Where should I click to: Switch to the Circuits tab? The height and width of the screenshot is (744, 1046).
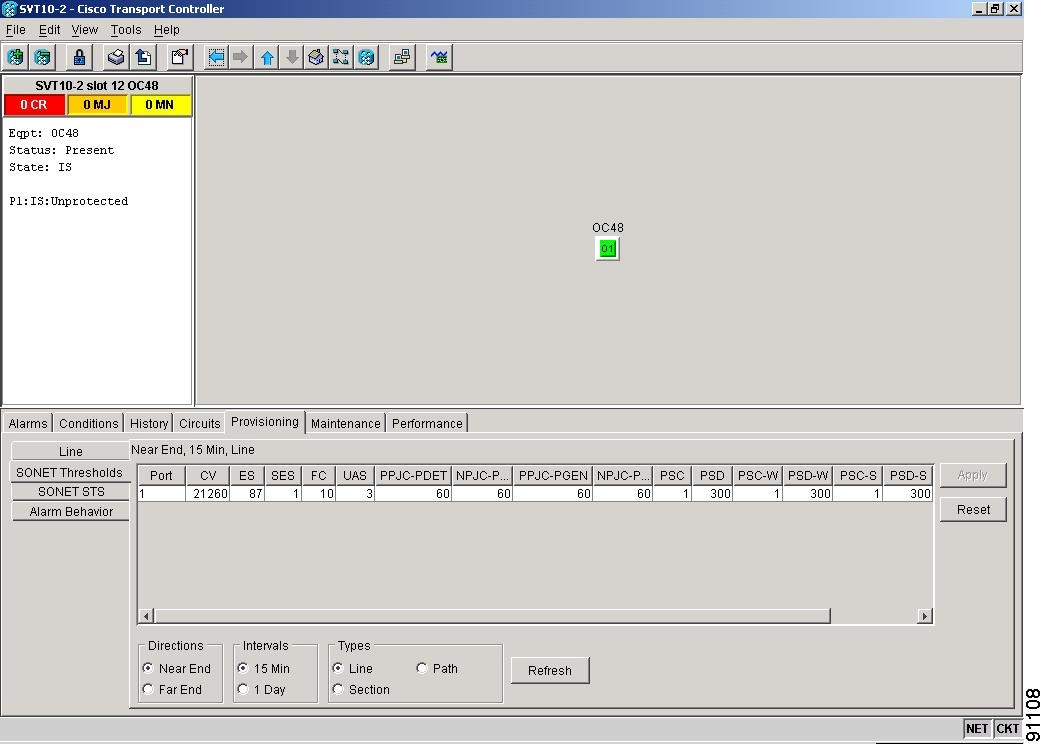pyautogui.click(x=199, y=424)
